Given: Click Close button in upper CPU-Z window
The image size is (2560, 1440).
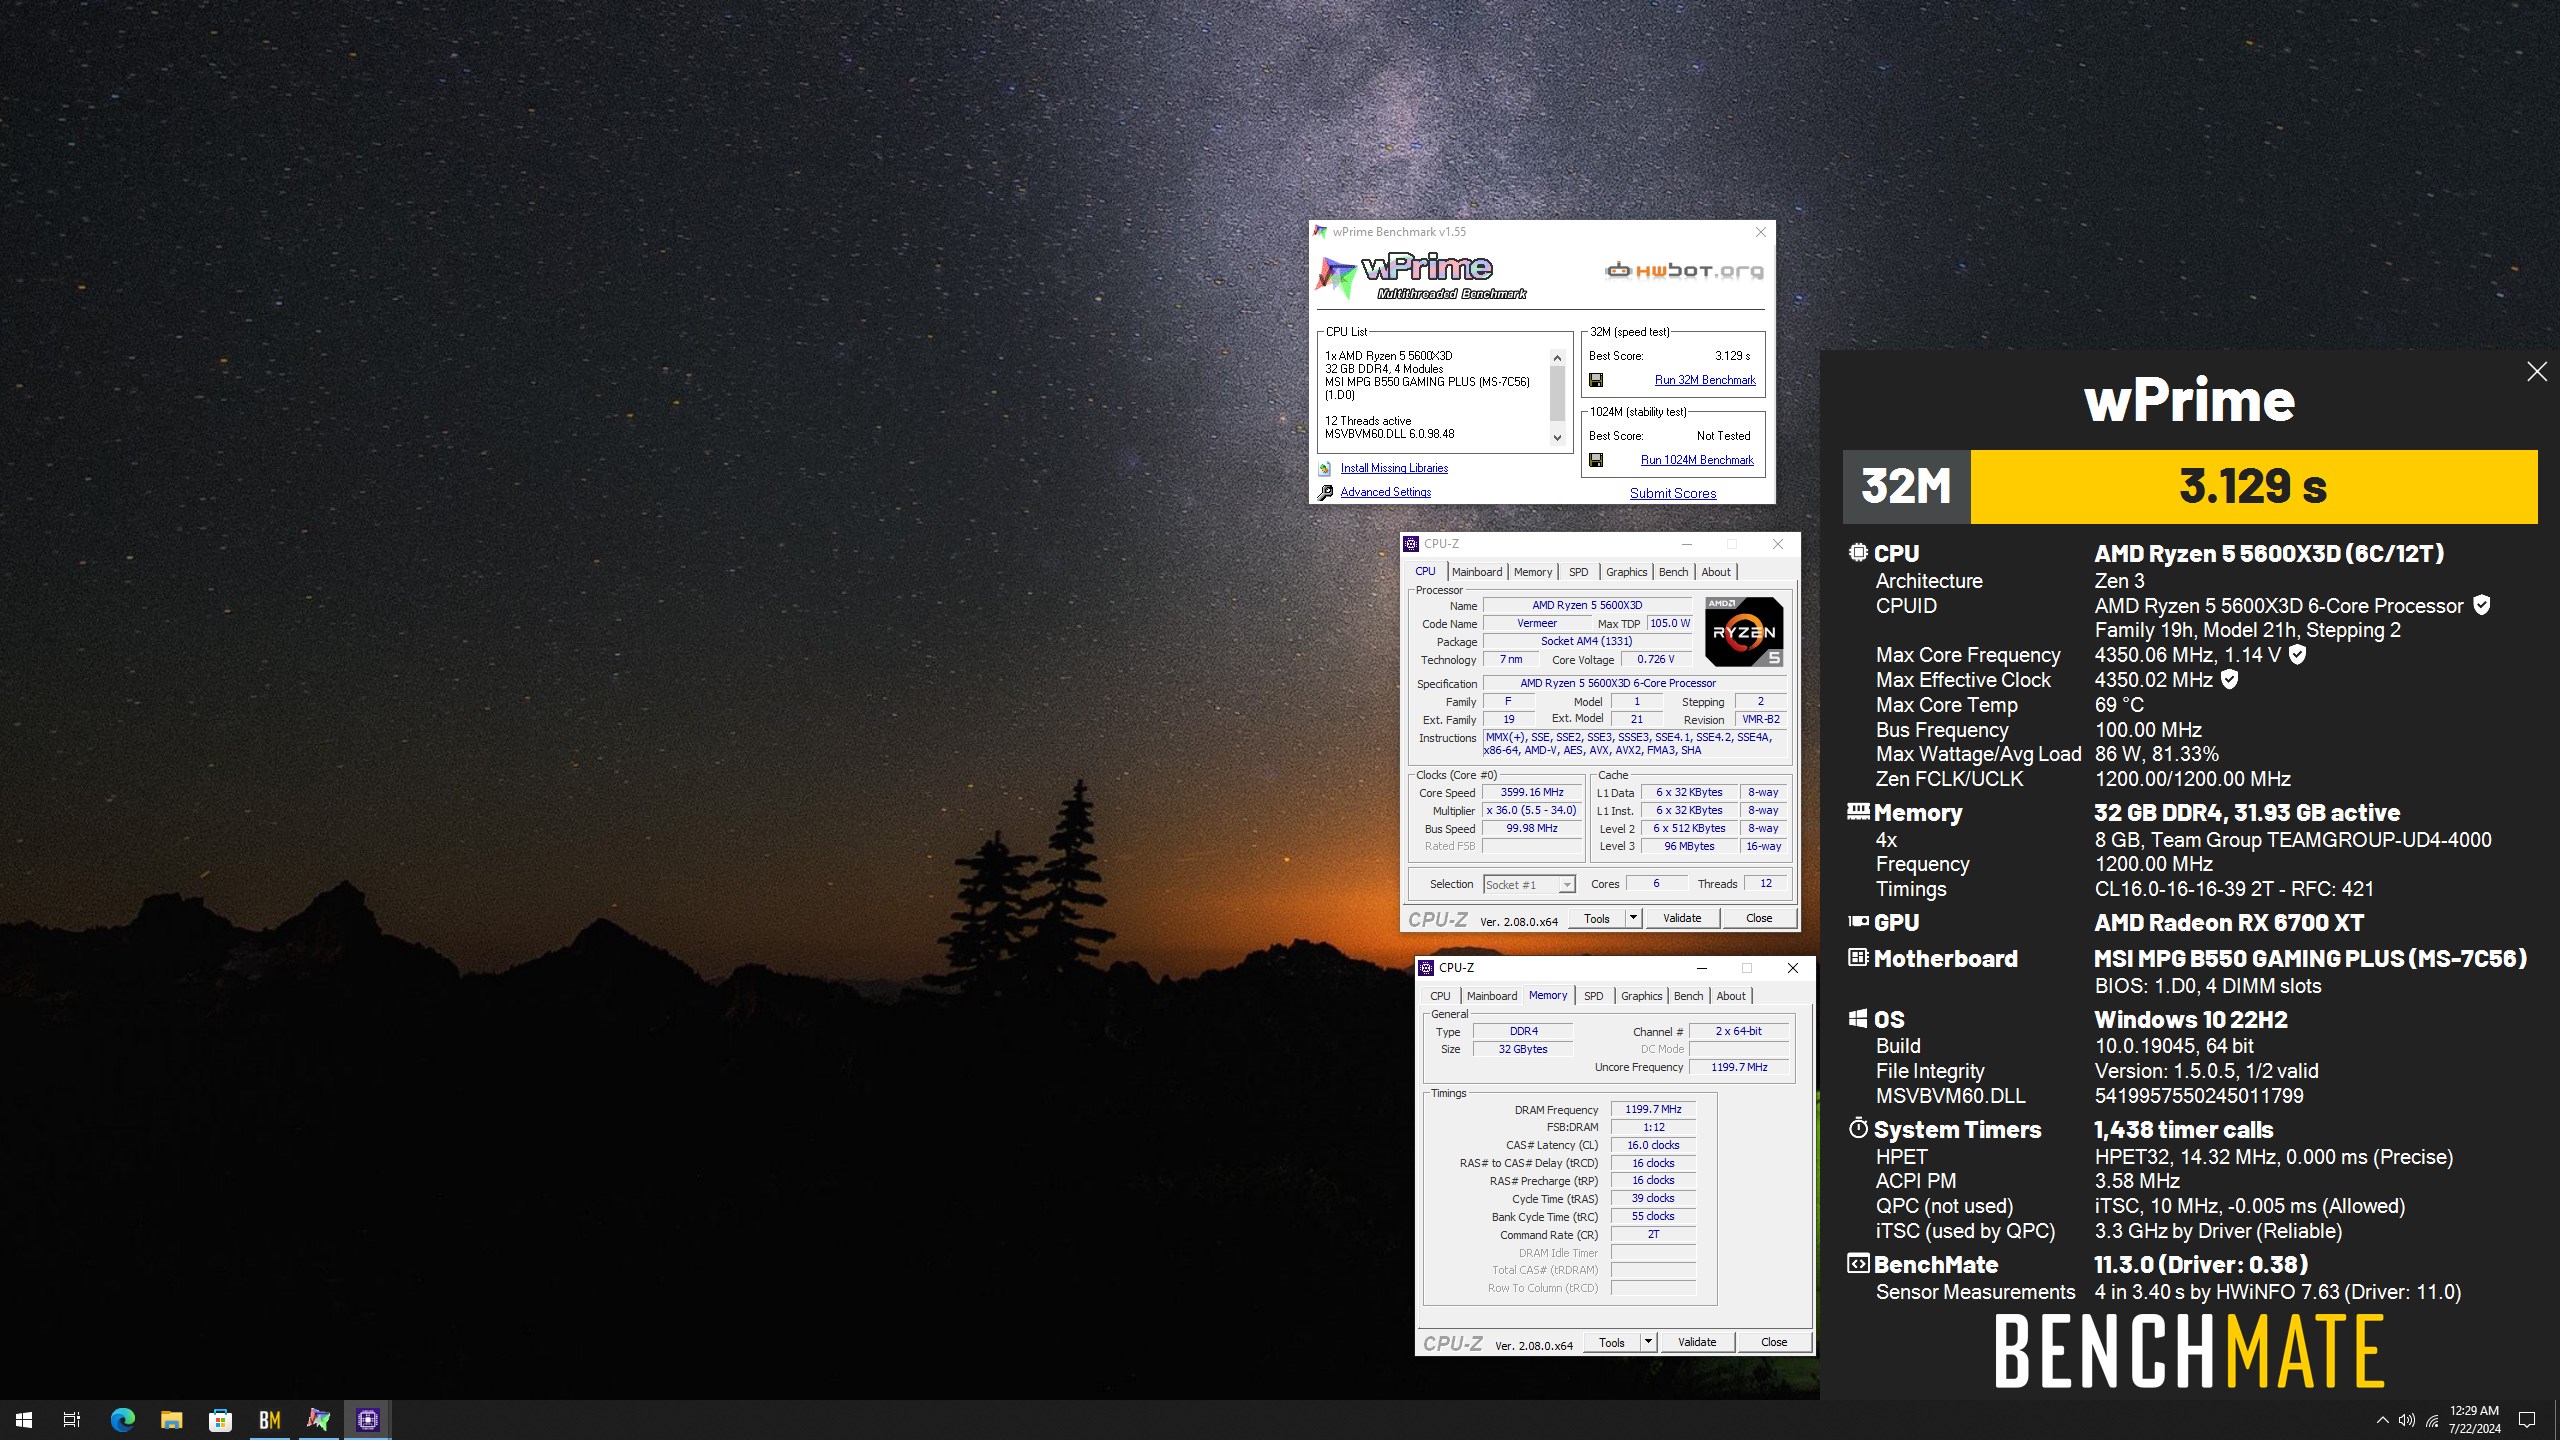Looking at the screenshot, I should click(1759, 918).
